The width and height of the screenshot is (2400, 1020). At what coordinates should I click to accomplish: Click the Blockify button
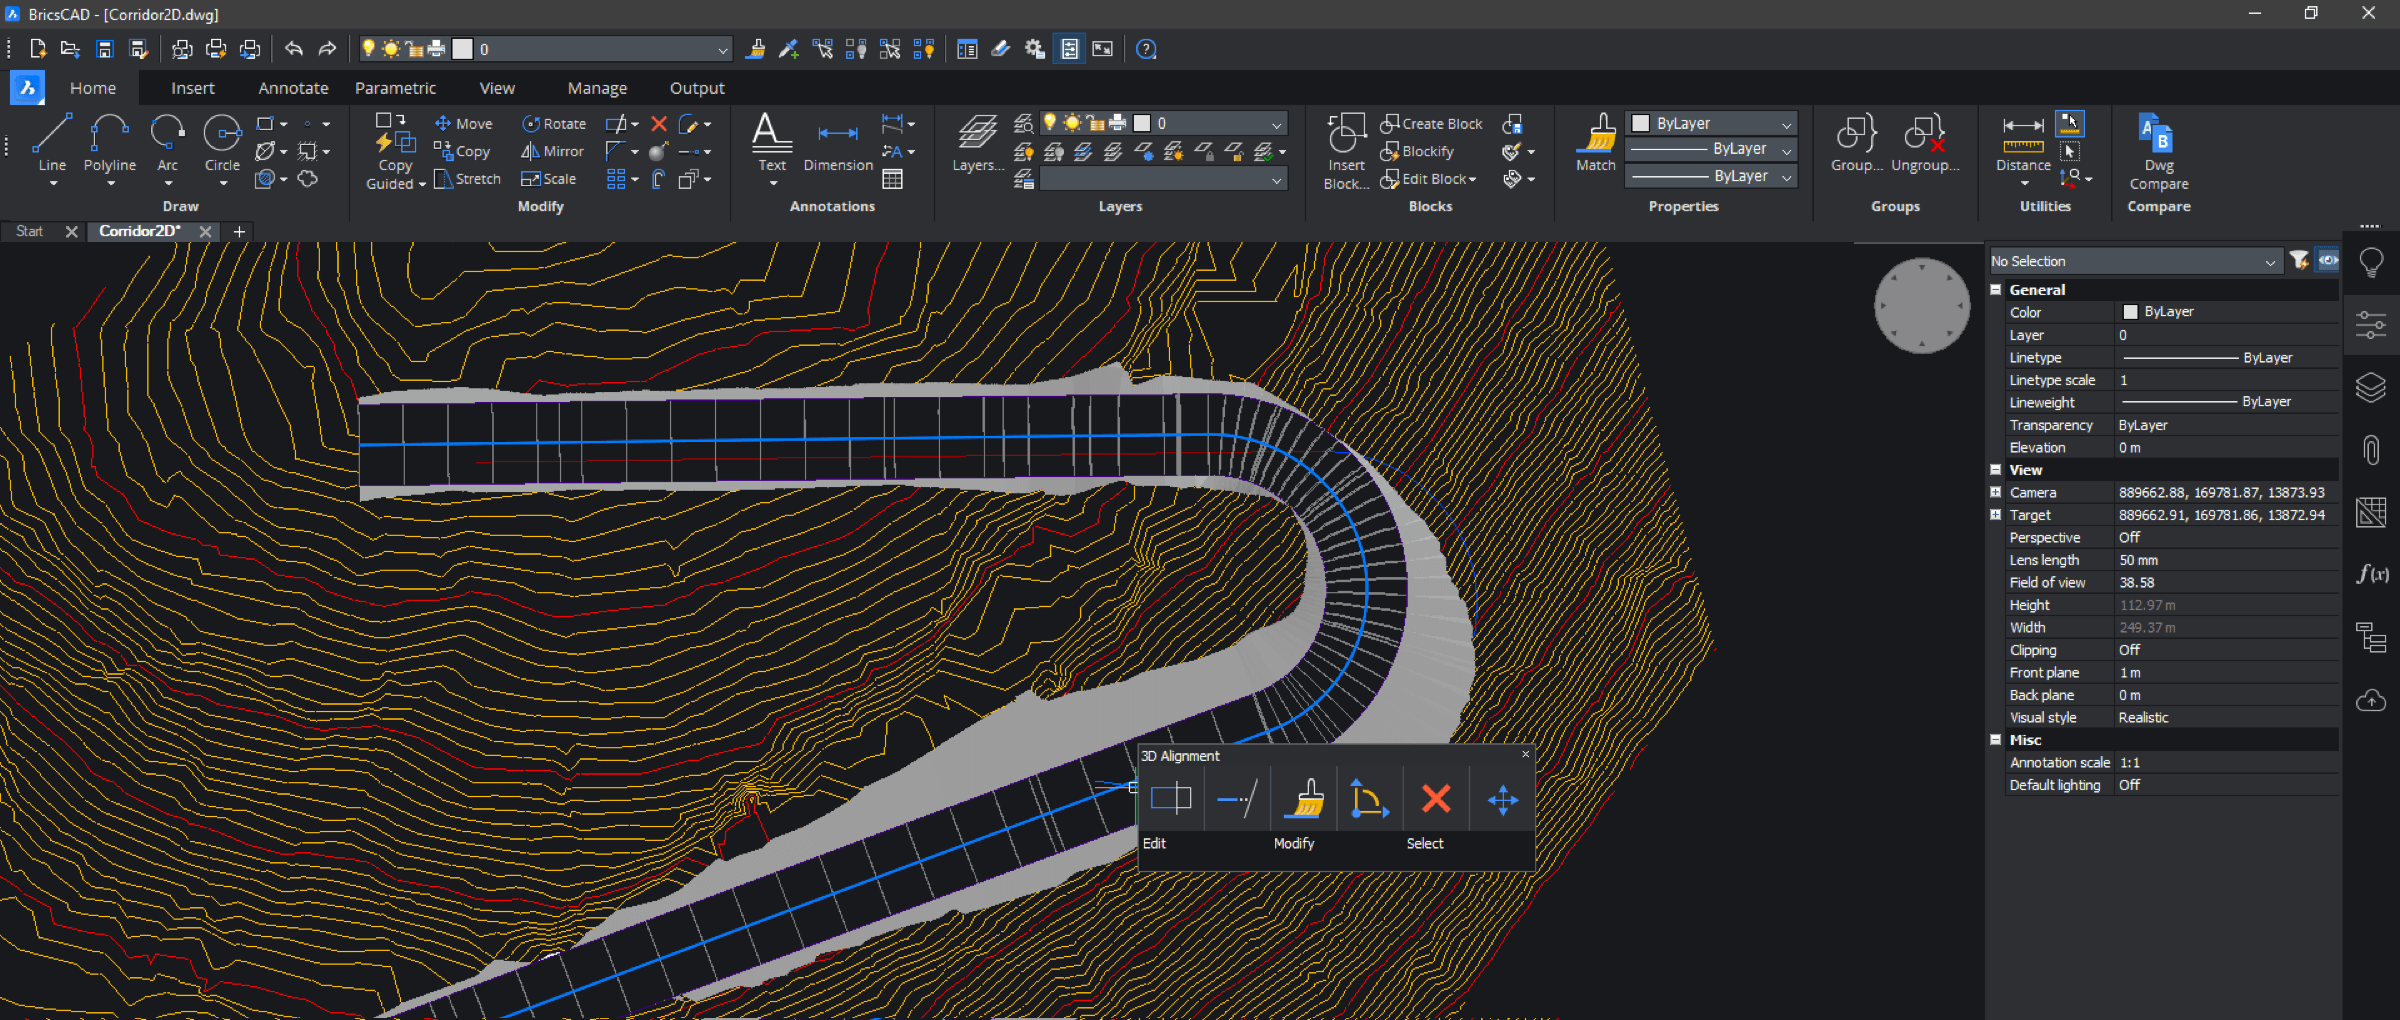(x=1417, y=151)
